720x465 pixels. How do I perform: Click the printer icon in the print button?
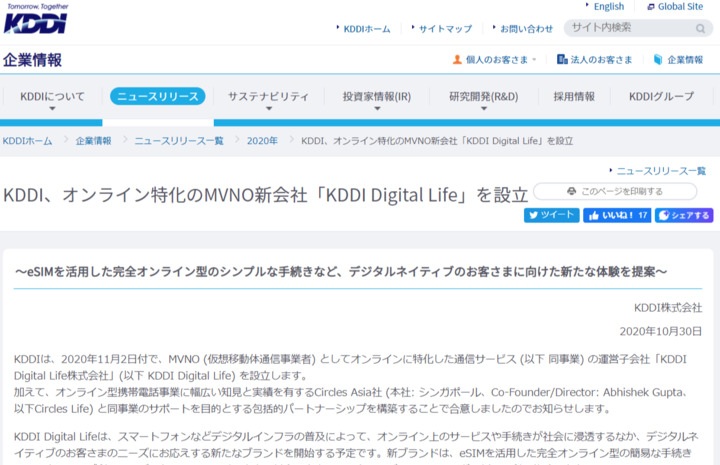point(571,191)
